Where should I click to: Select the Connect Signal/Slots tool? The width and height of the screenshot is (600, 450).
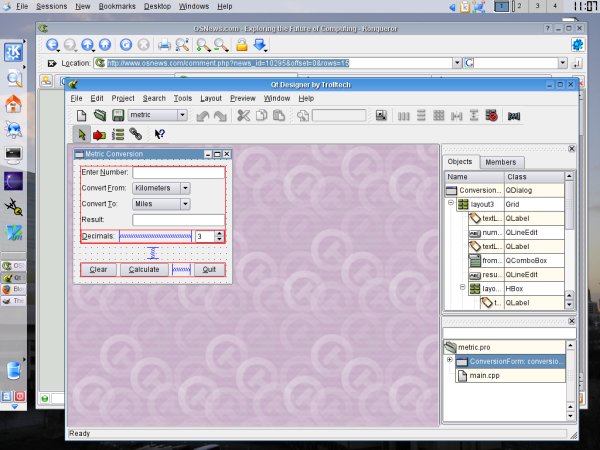(x=99, y=135)
